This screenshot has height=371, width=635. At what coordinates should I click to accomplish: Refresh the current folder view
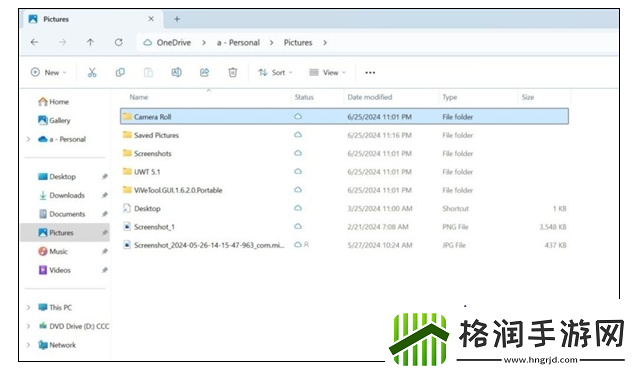click(118, 42)
